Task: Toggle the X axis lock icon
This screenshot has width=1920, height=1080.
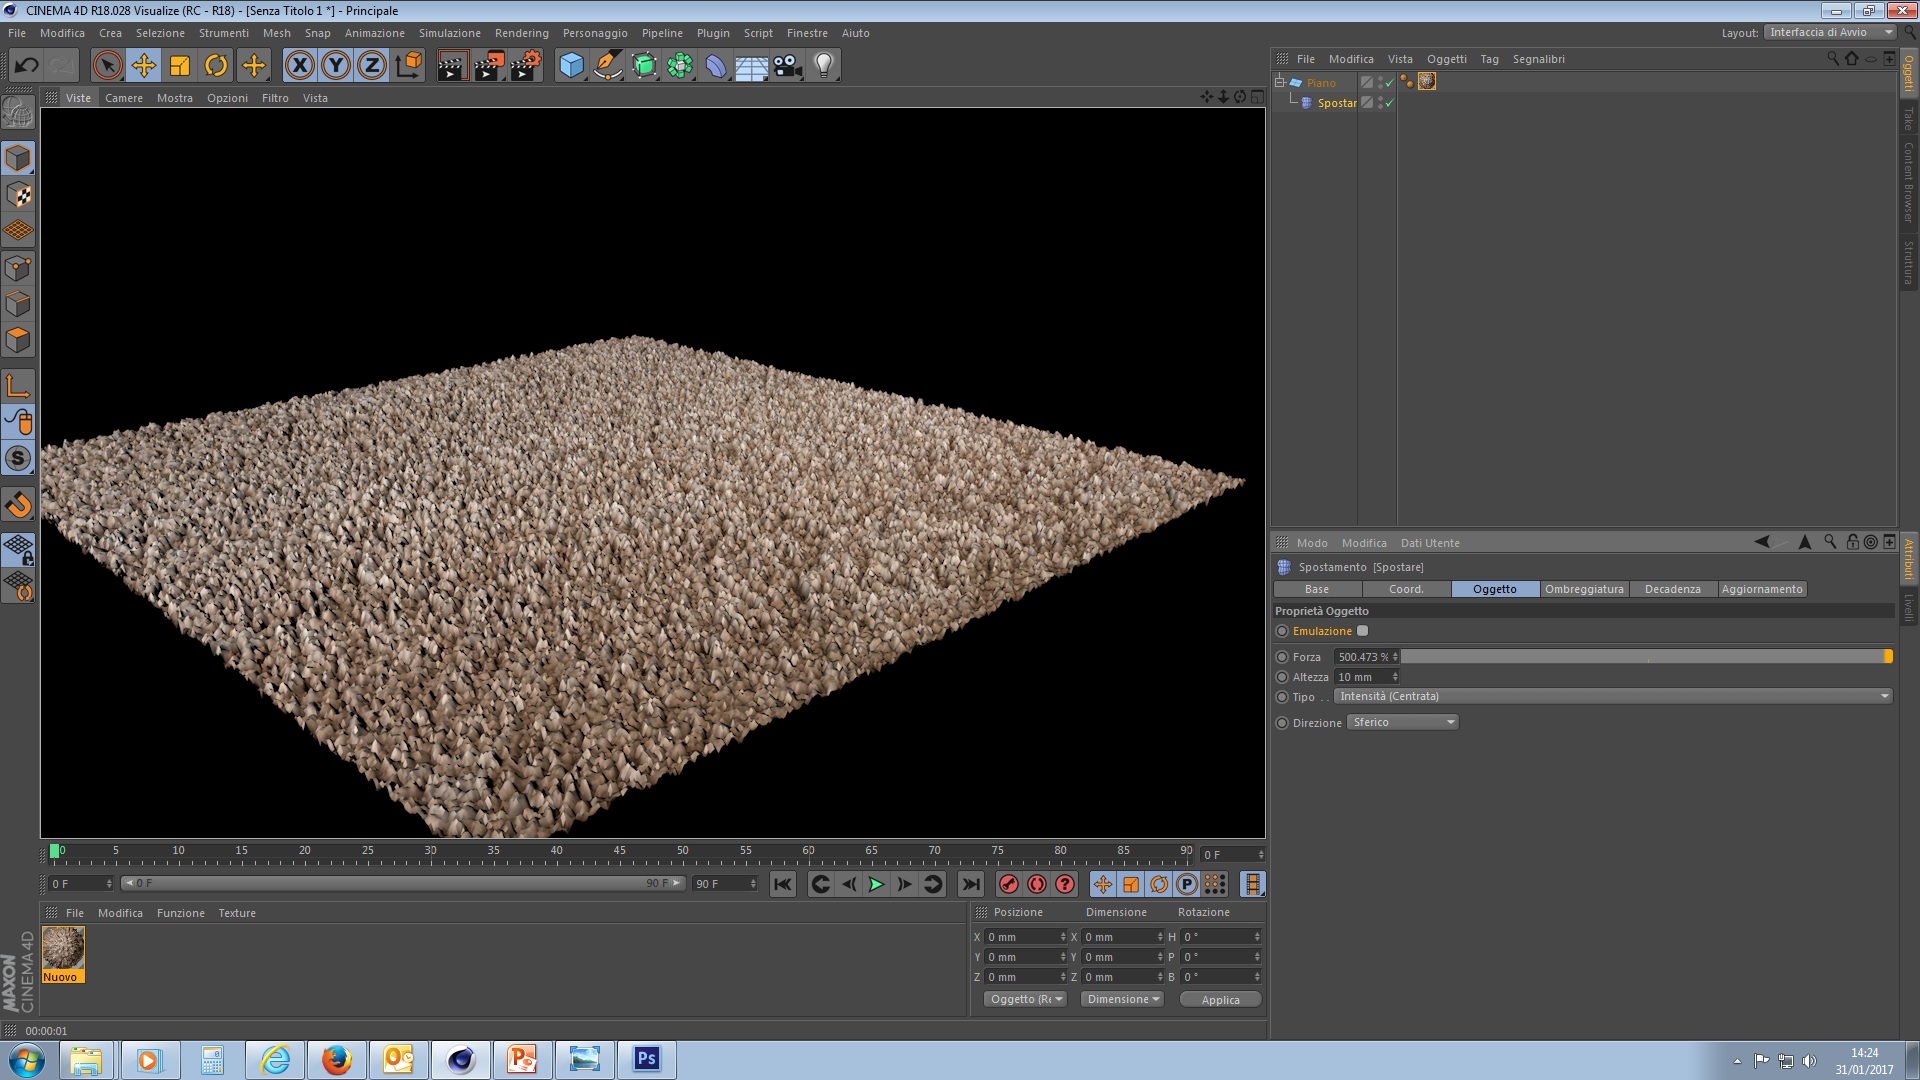Action: pos(299,66)
